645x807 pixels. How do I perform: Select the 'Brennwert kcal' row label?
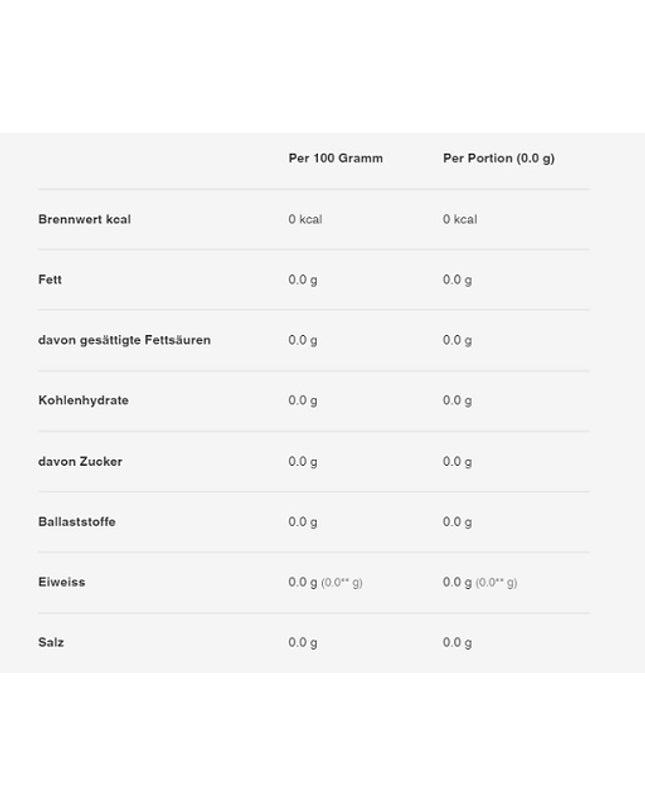click(84, 219)
